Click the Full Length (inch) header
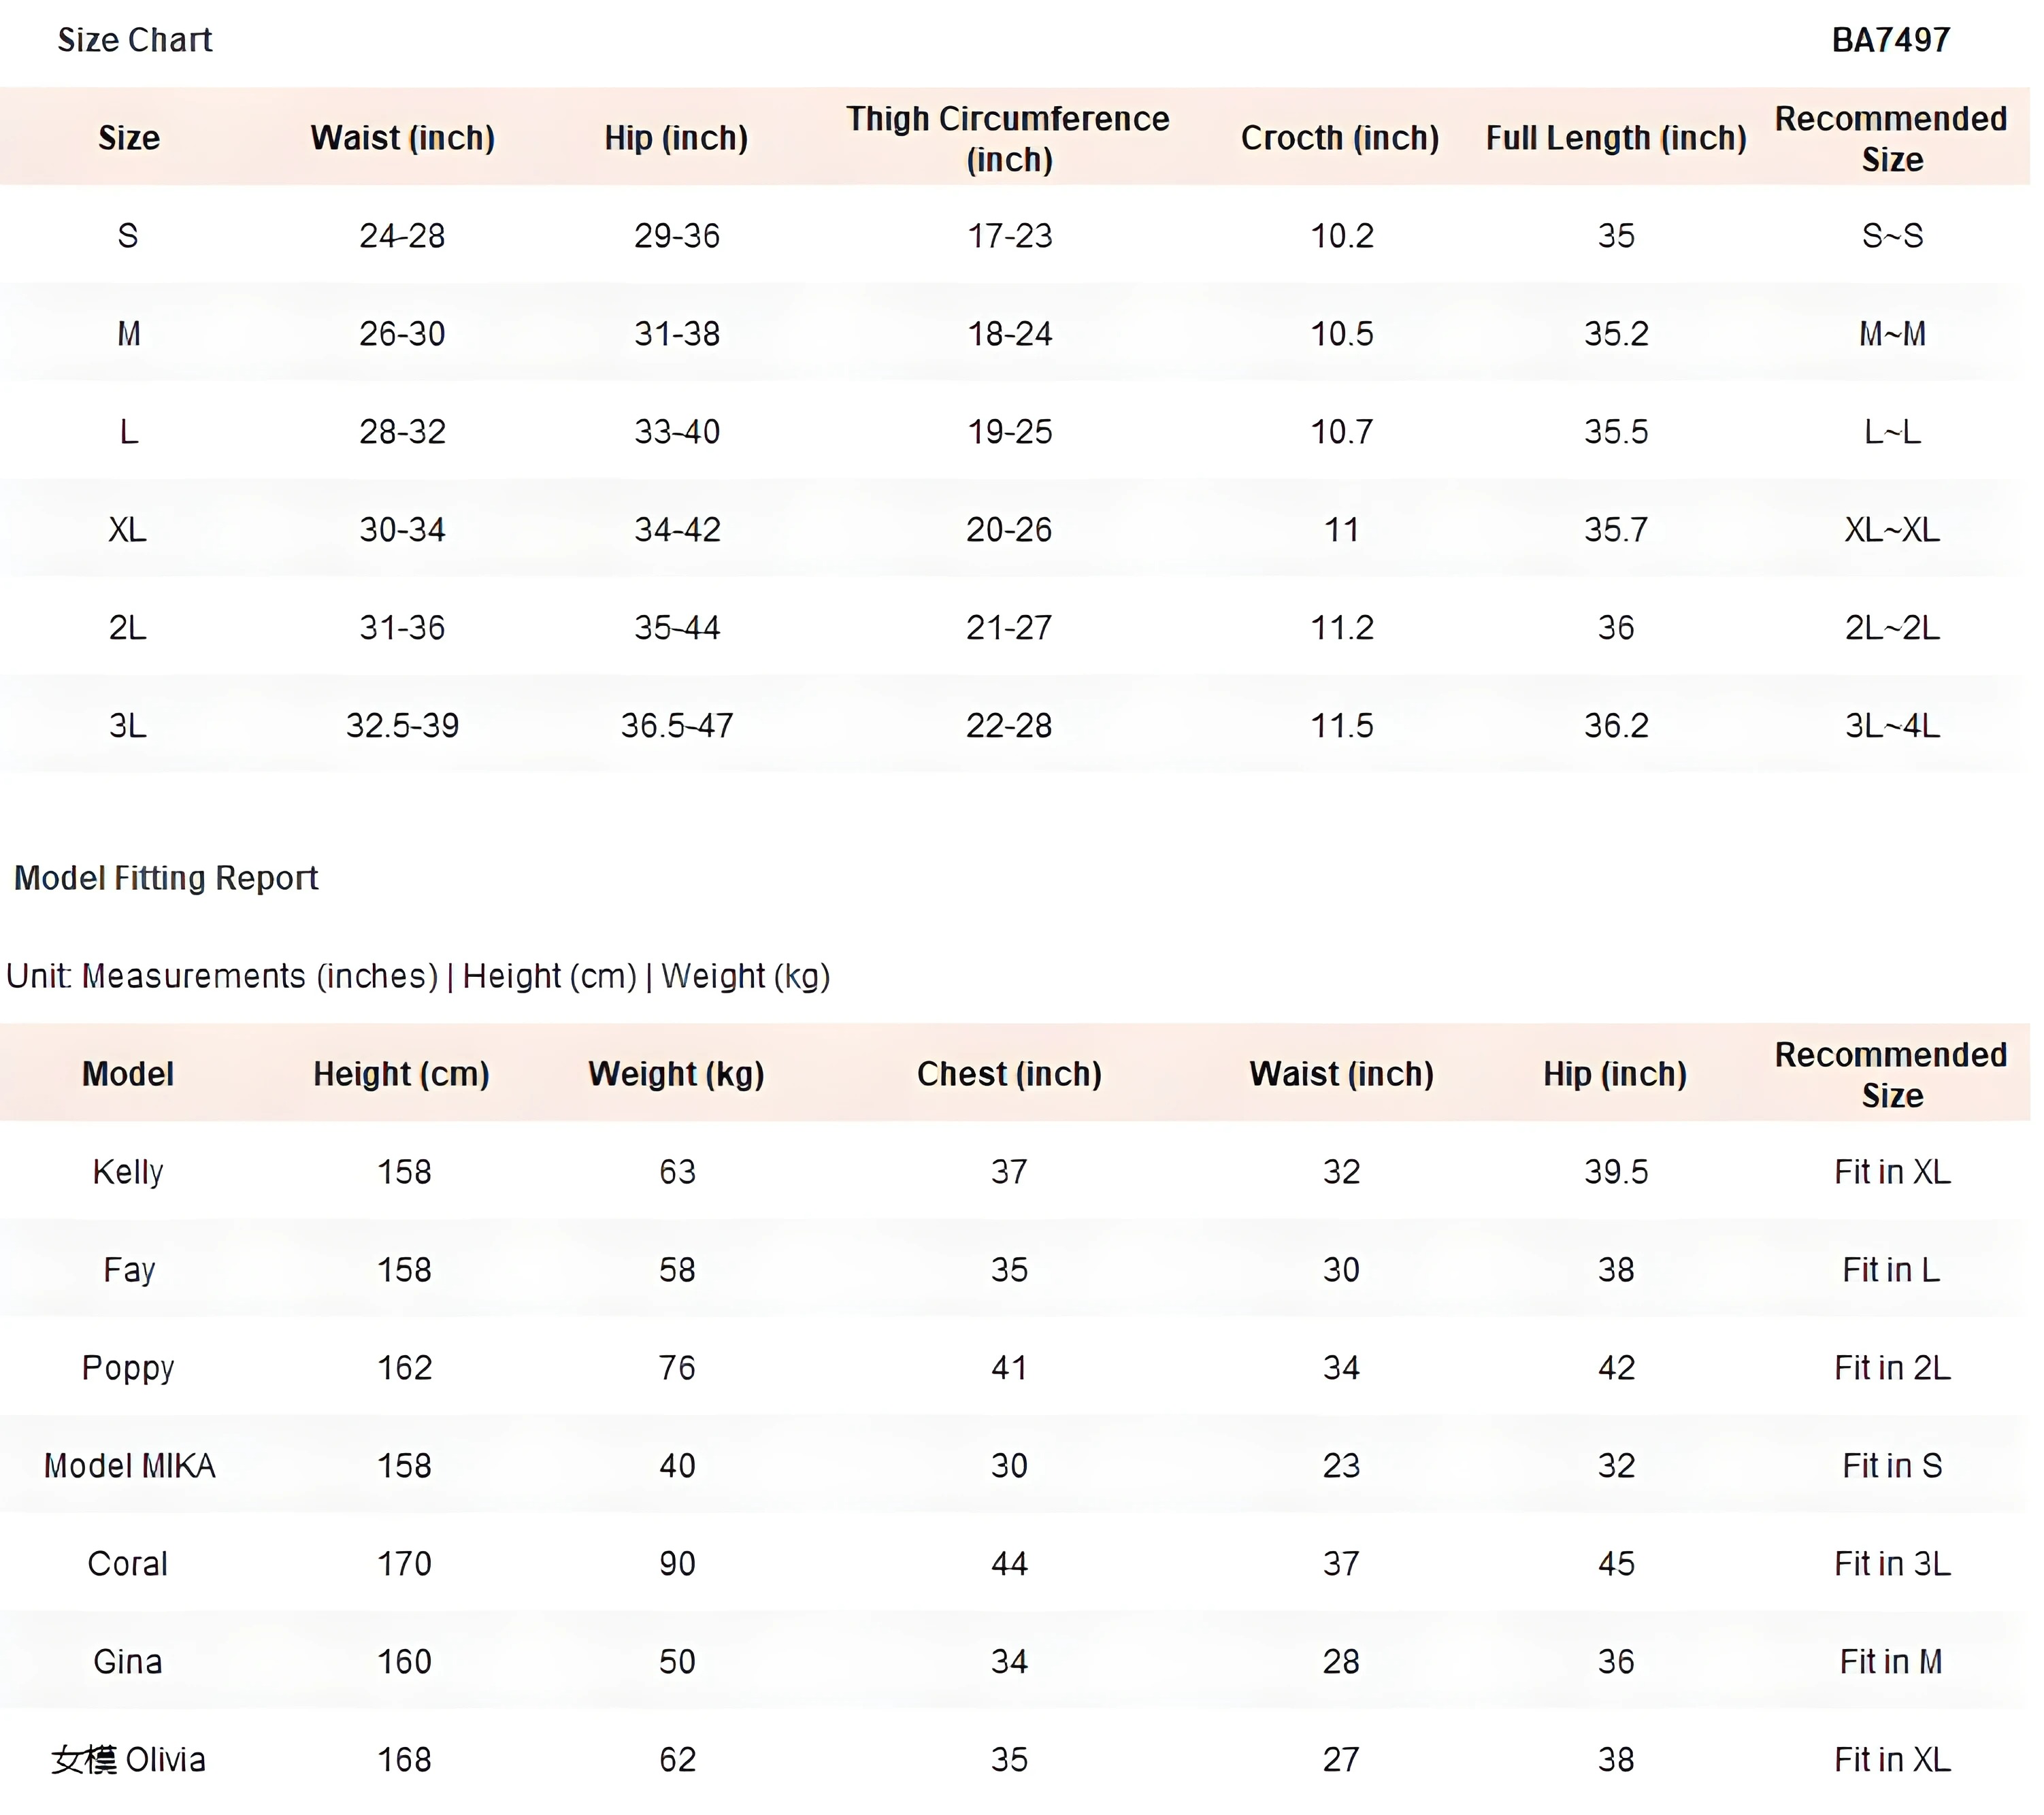 coord(1616,138)
